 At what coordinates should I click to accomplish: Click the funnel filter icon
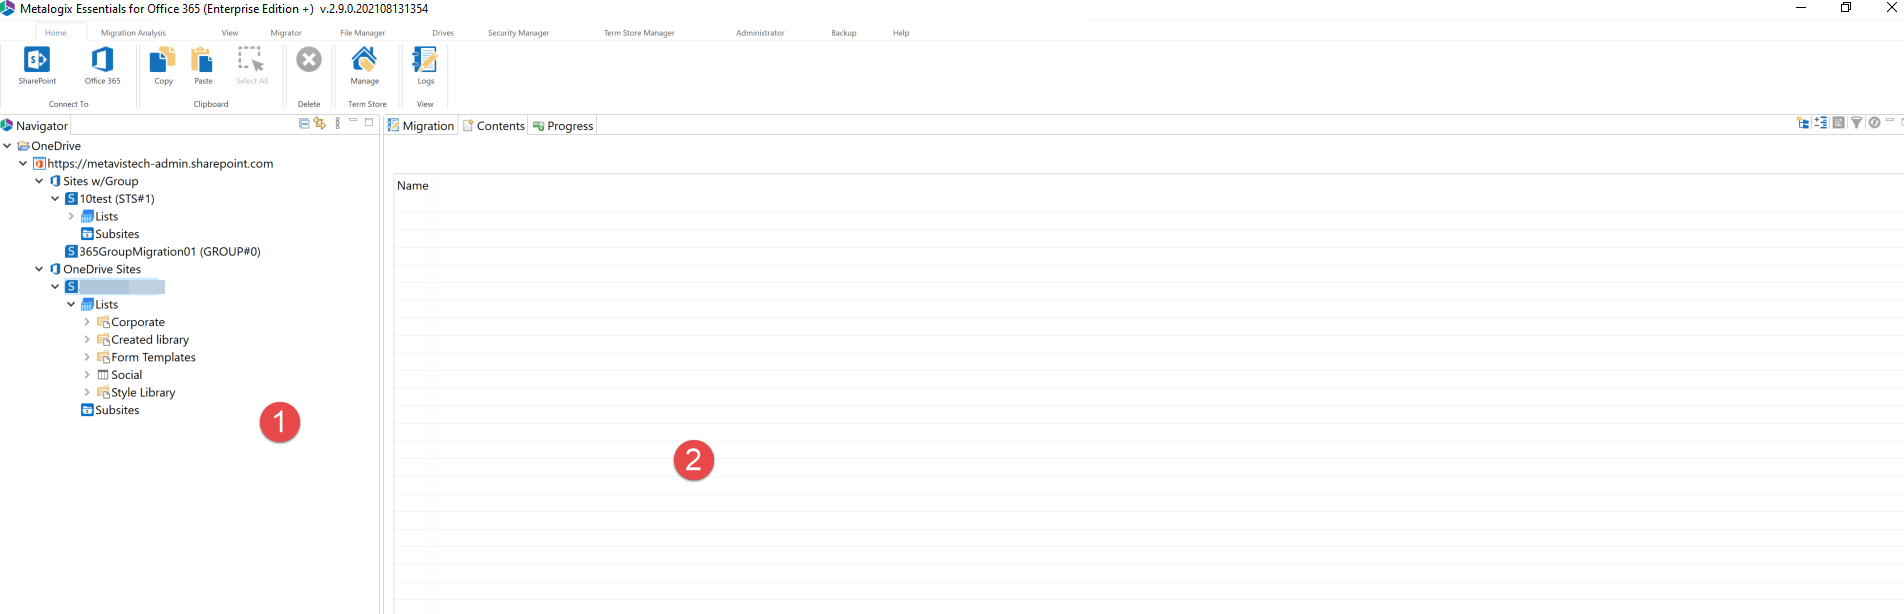pos(1856,123)
